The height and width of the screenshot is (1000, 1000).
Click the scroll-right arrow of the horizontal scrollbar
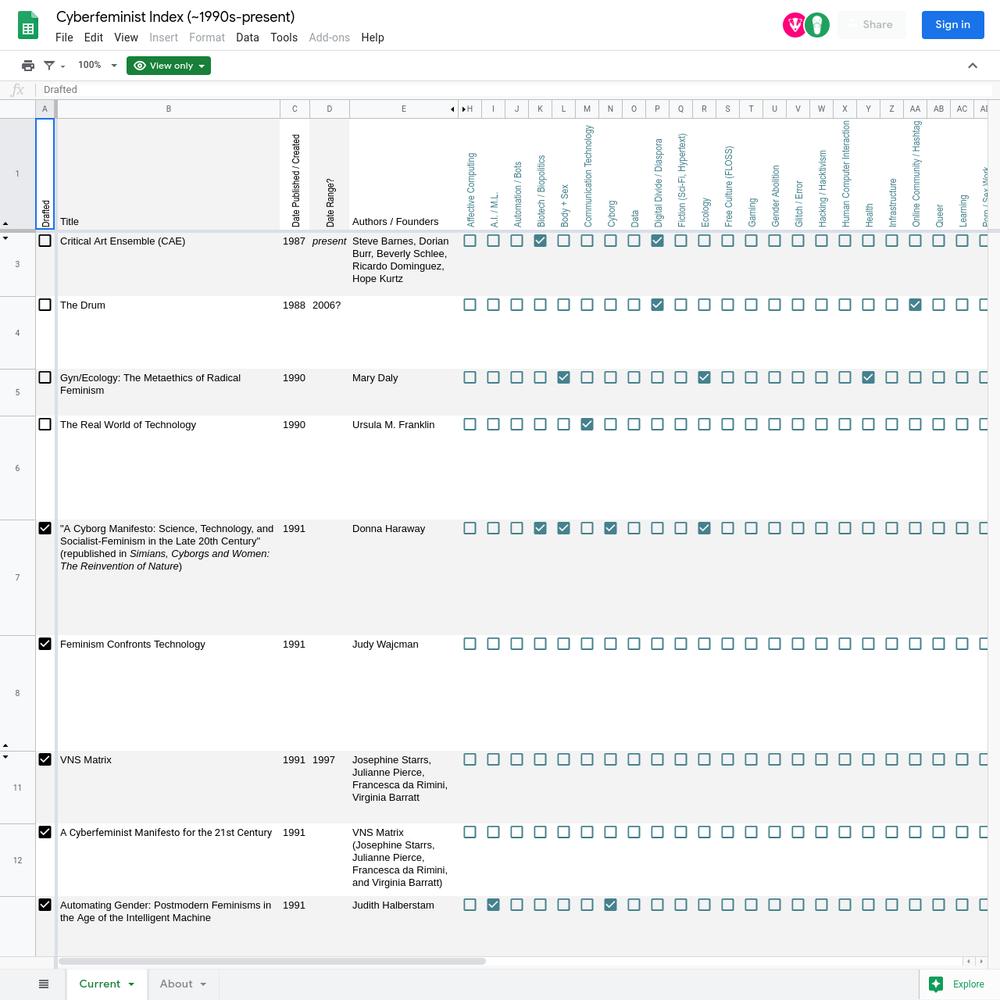tap(981, 961)
